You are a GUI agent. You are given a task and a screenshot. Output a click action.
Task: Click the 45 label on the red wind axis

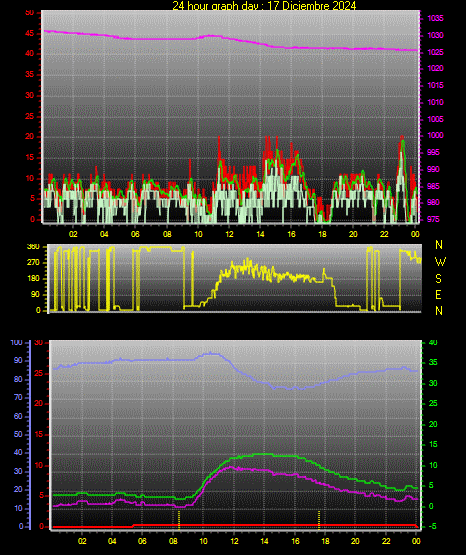click(30, 34)
